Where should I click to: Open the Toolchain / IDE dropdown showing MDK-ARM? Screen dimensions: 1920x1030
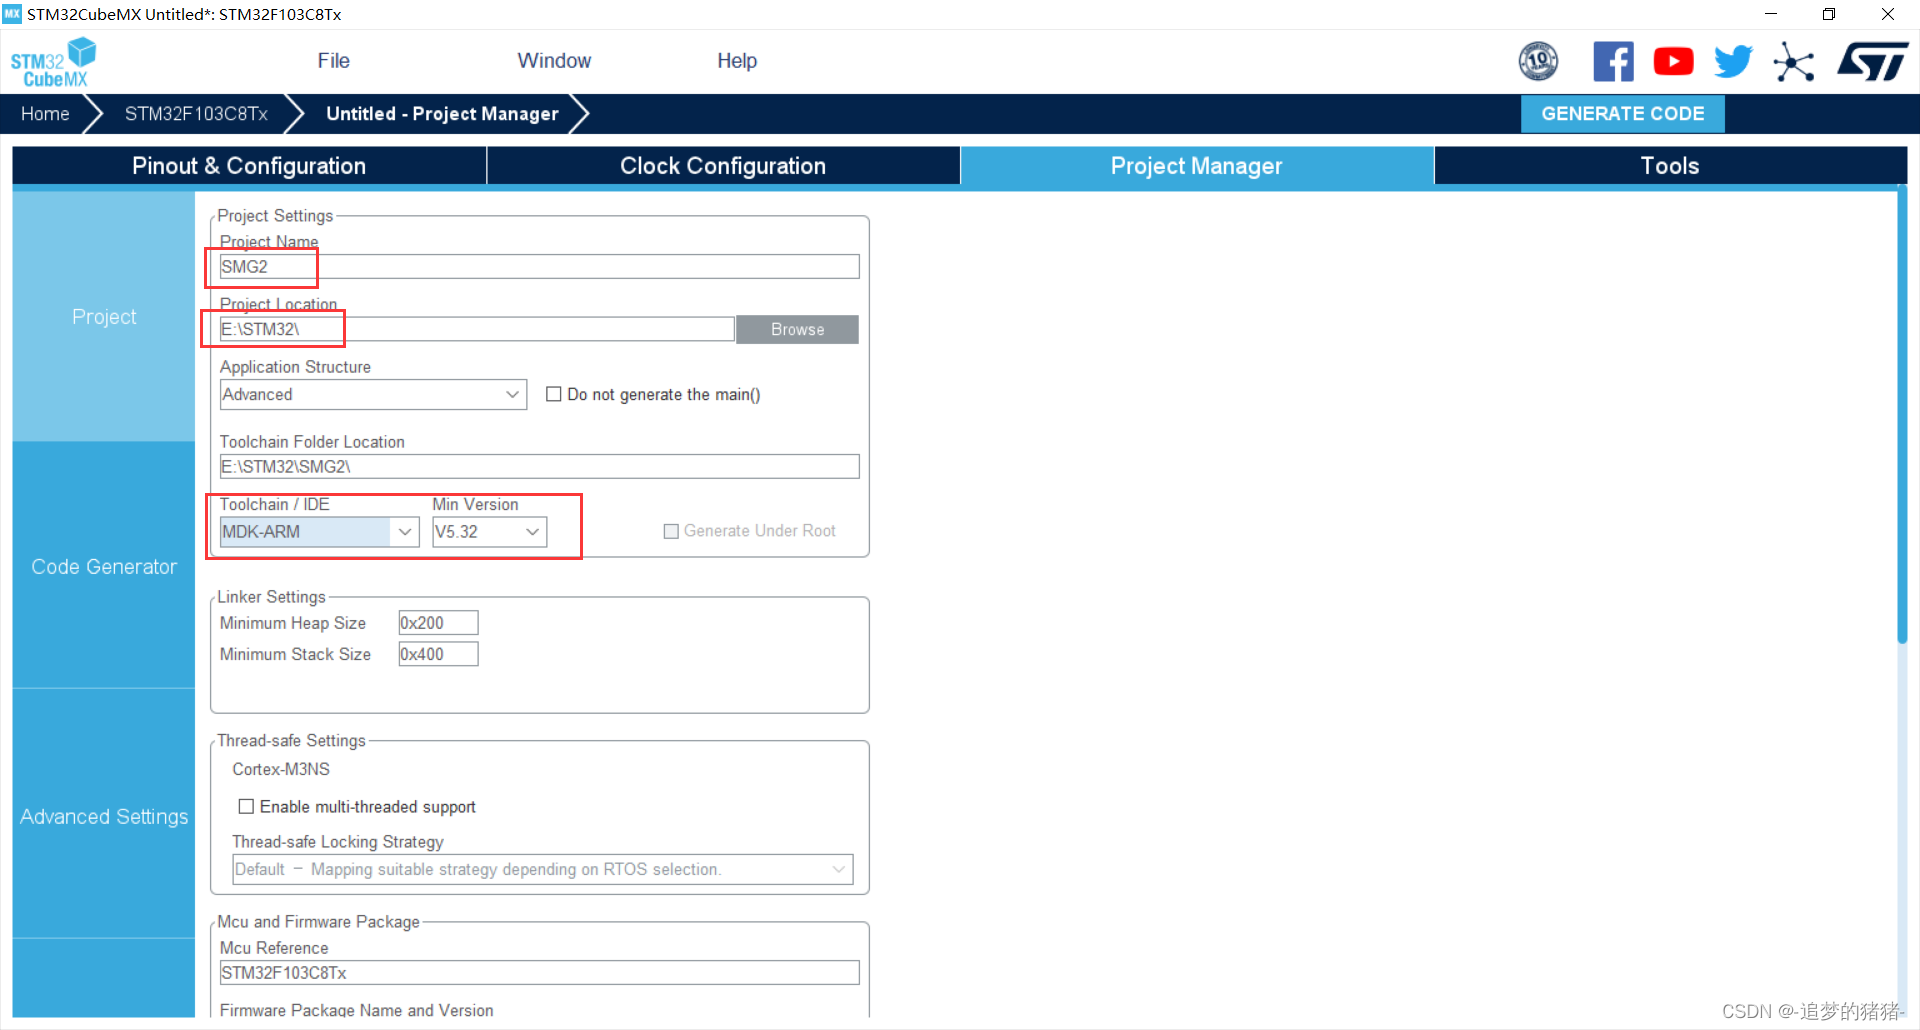tap(319, 532)
